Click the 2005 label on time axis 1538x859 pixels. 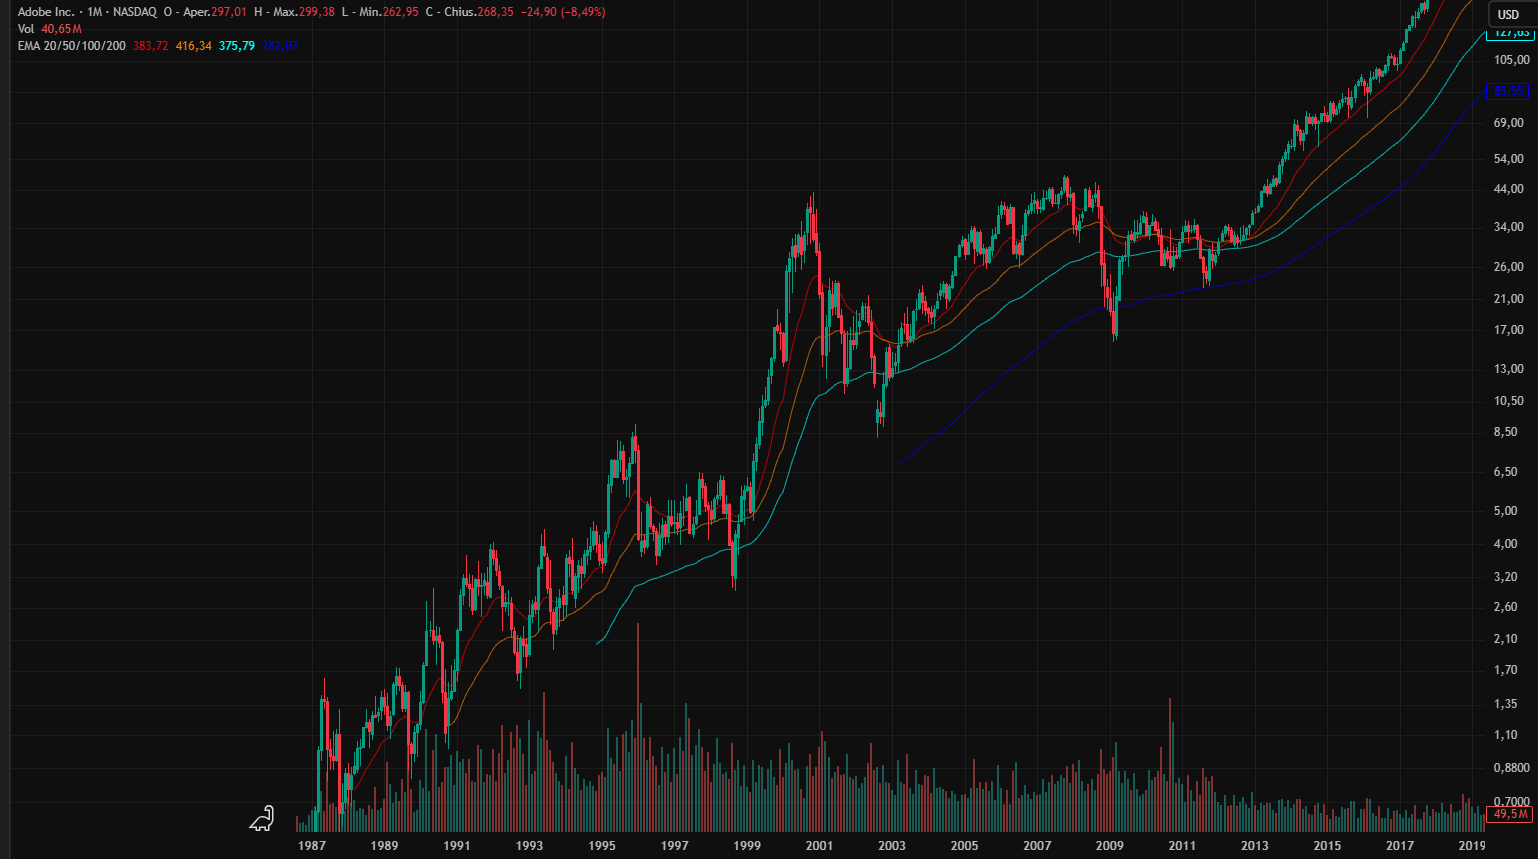pyautogui.click(x=964, y=845)
